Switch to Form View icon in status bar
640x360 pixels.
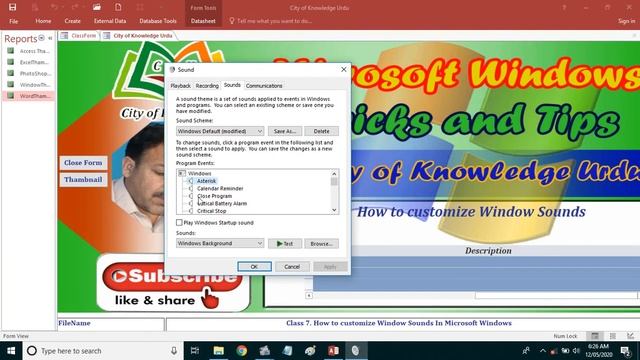pyautogui.click(x=595, y=336)
